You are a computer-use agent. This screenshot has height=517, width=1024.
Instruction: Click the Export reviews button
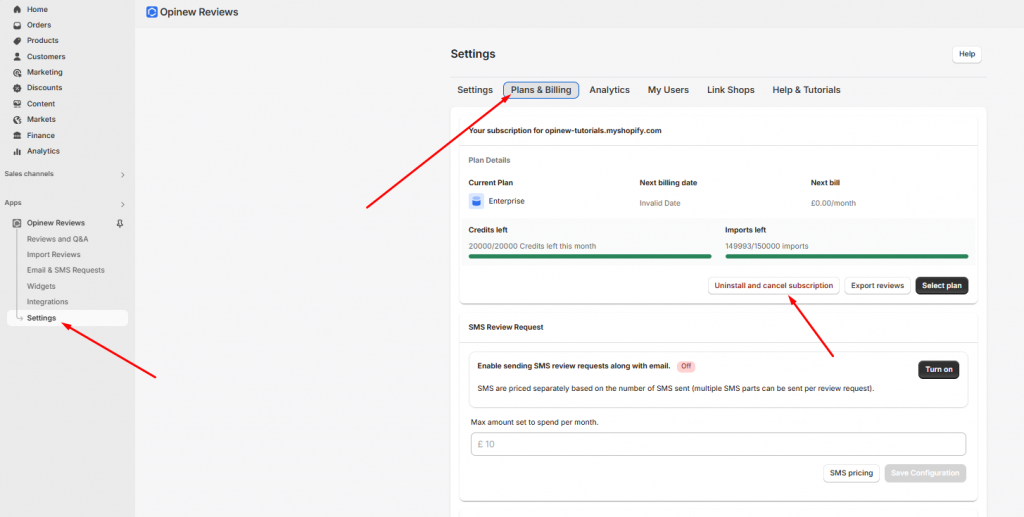877,286
